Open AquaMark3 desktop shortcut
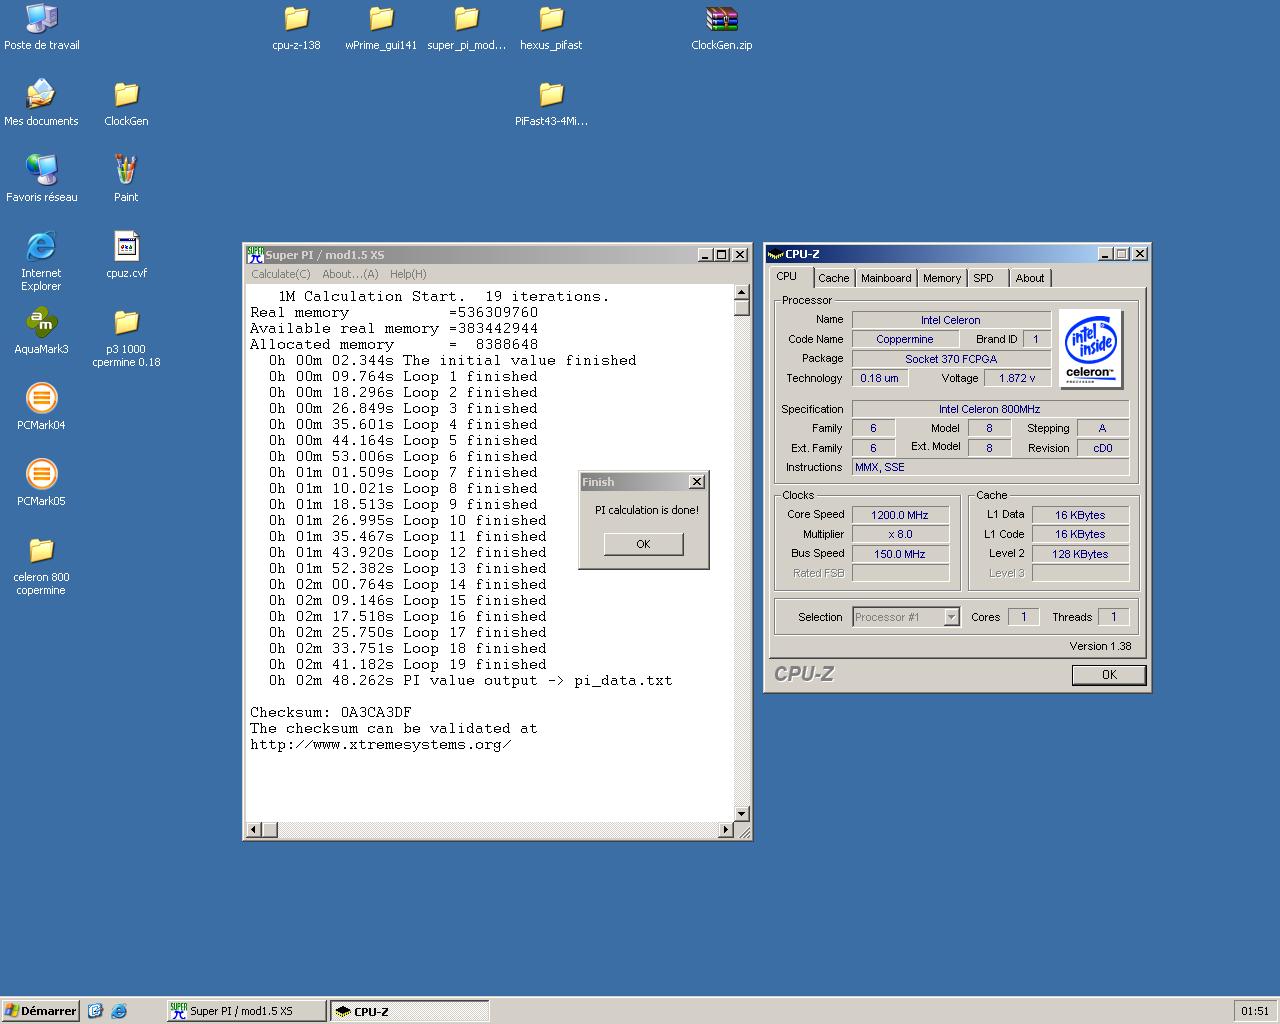 (41, 331)
